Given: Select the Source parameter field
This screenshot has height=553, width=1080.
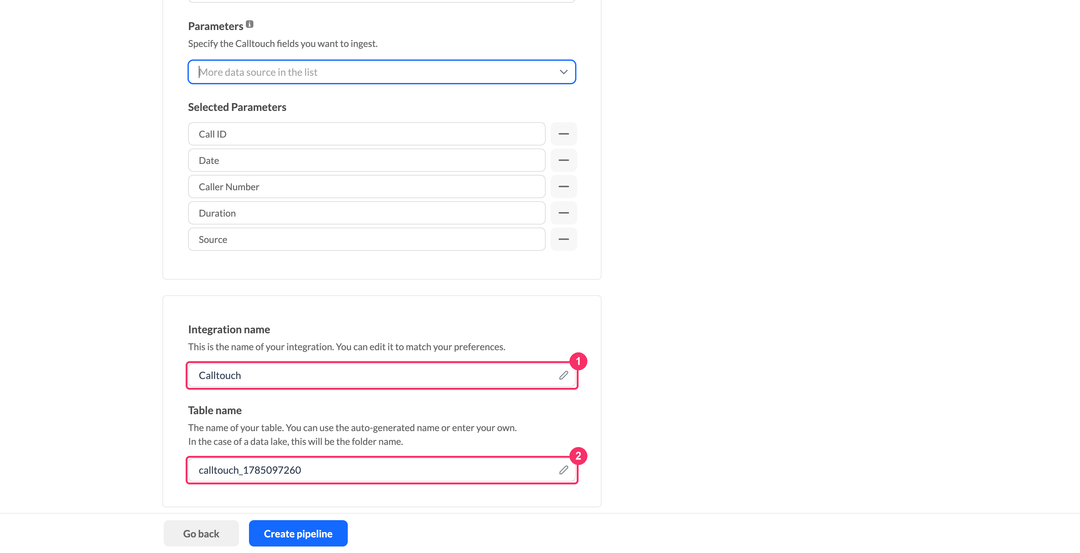Looking at the screenshot, I should click(366, 240).
